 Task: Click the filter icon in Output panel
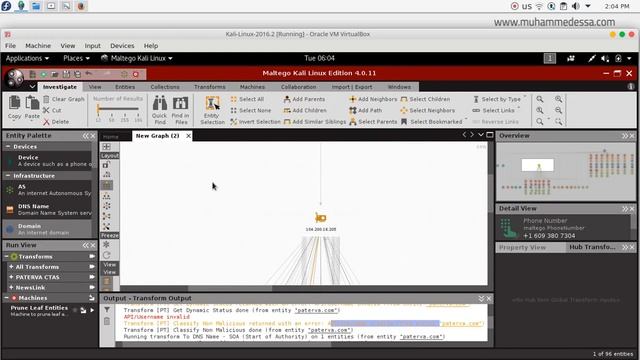[107, 310]
